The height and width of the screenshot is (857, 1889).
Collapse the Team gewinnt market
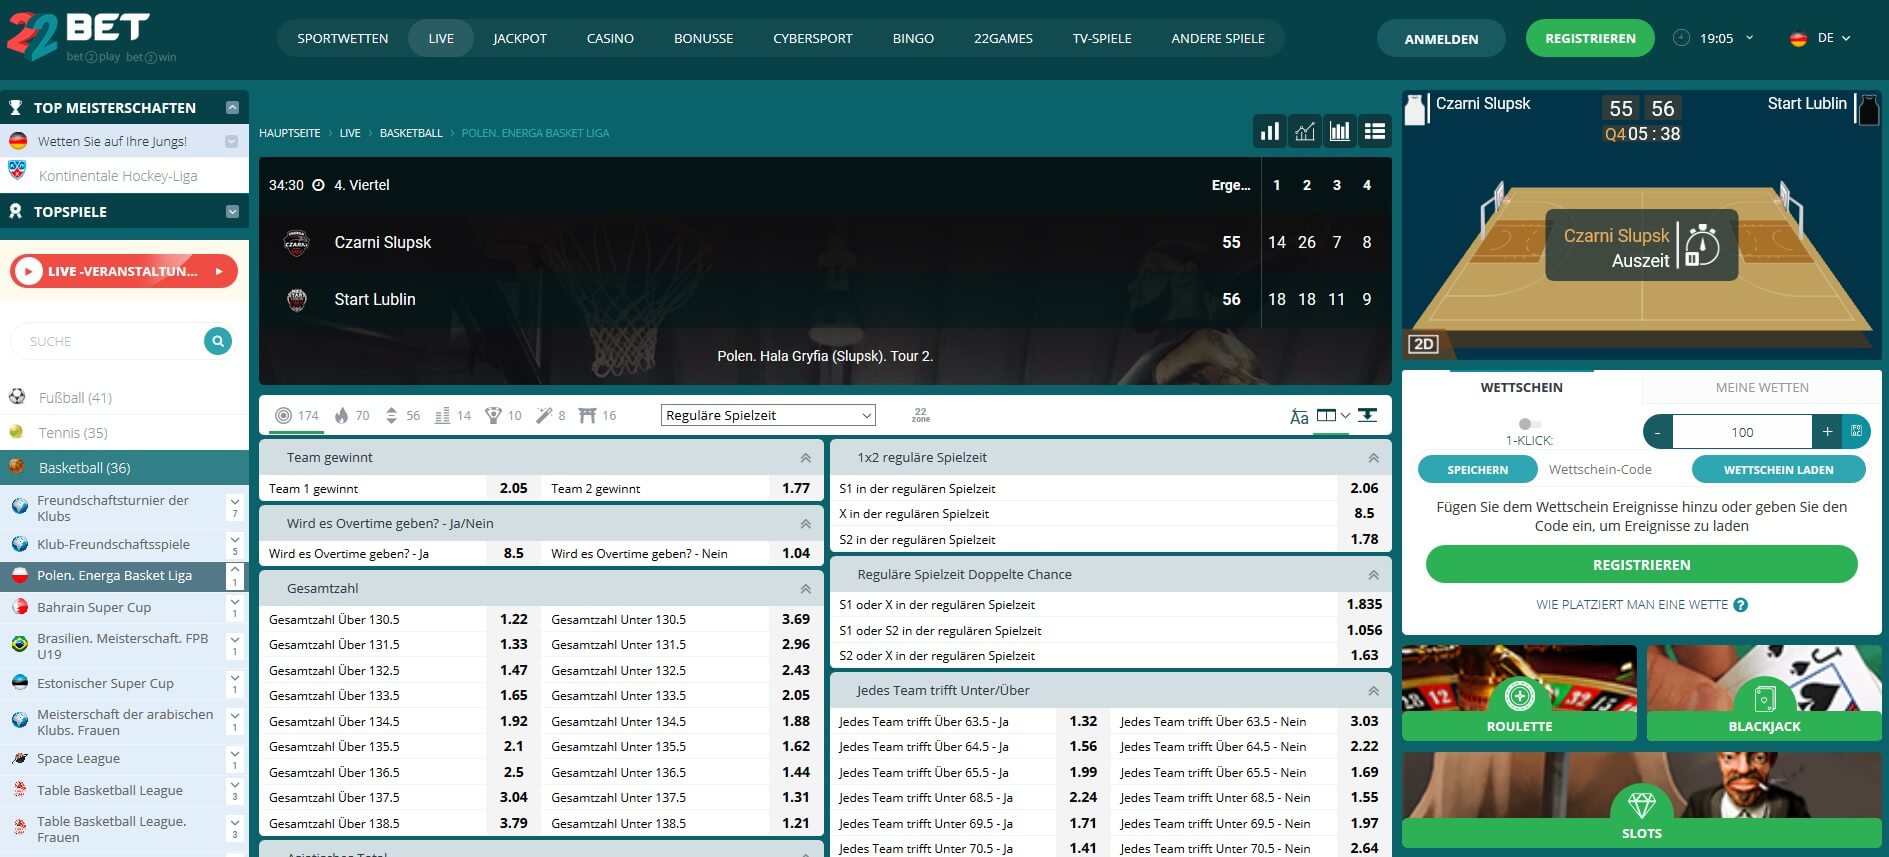point(805,458)
